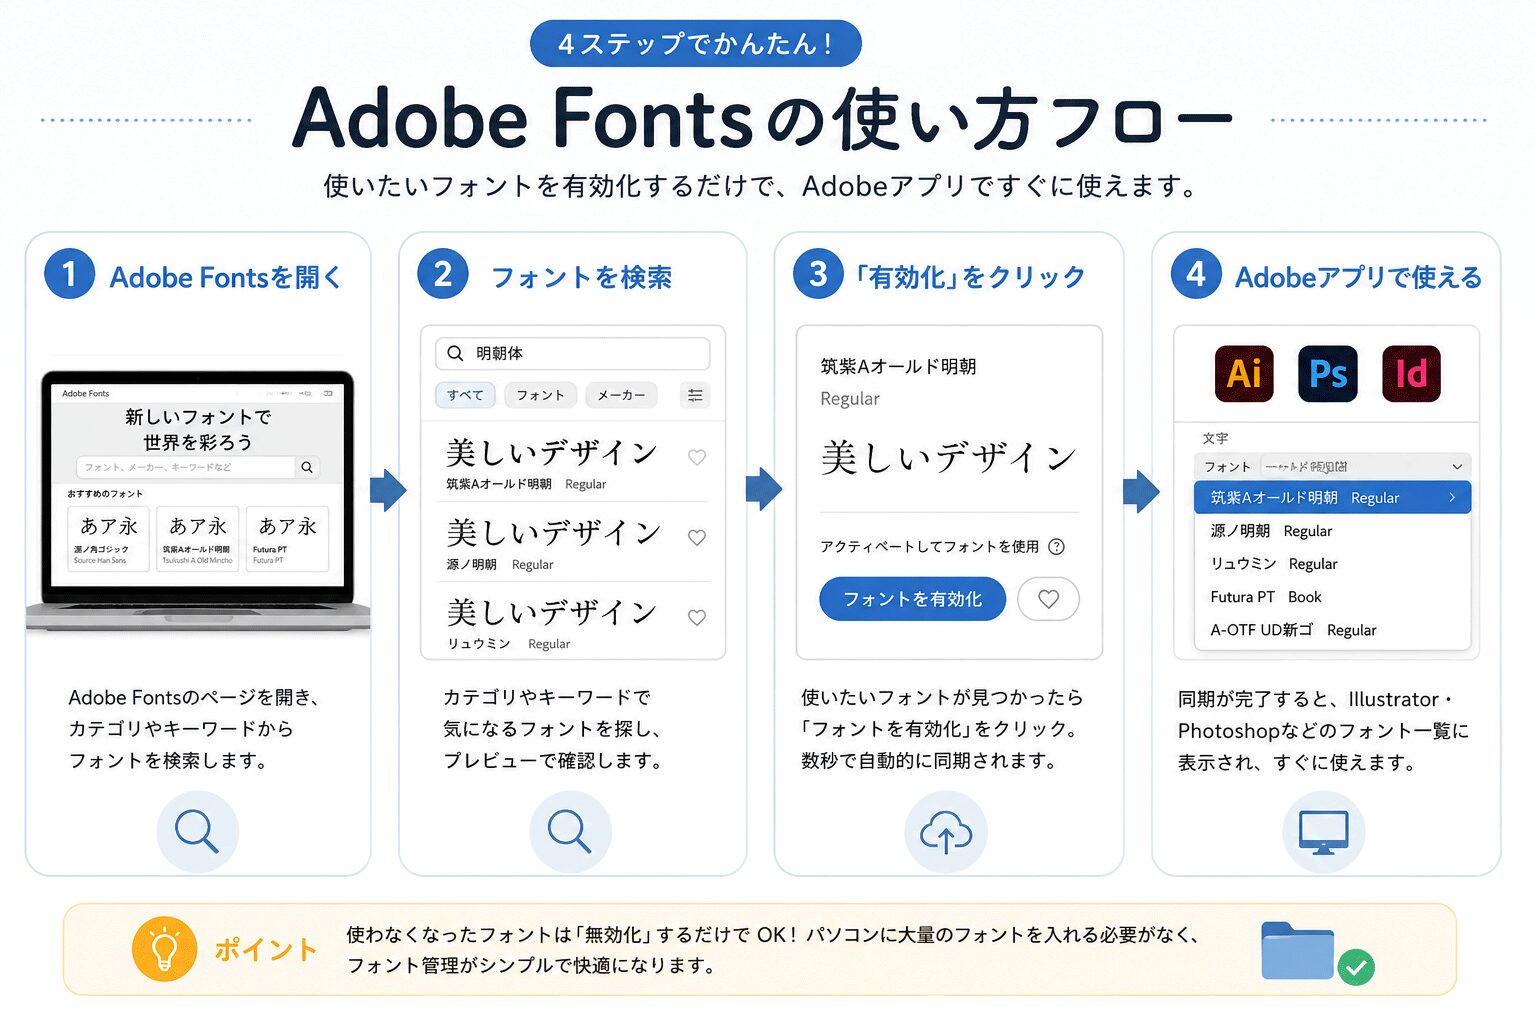Open the 美しいデザイン preview for 源ノ明朝

tap(553, 533)
